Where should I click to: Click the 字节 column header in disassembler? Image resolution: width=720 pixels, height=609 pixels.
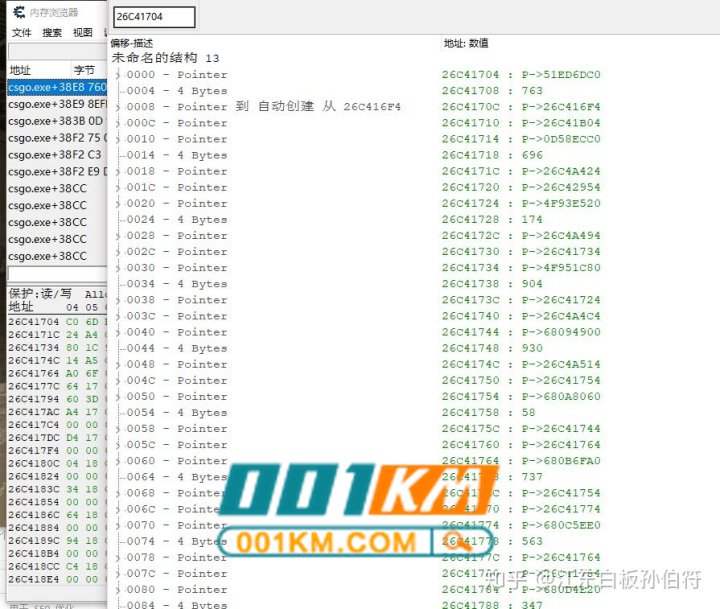click(x=84, y=70)
